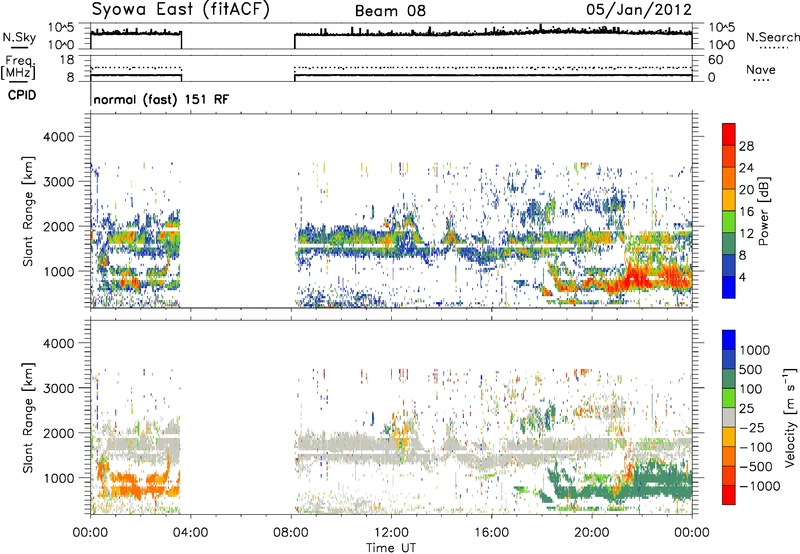
Task: Click the 'Syowa East (fitACF)' title
Action: (x=181, y=9)
